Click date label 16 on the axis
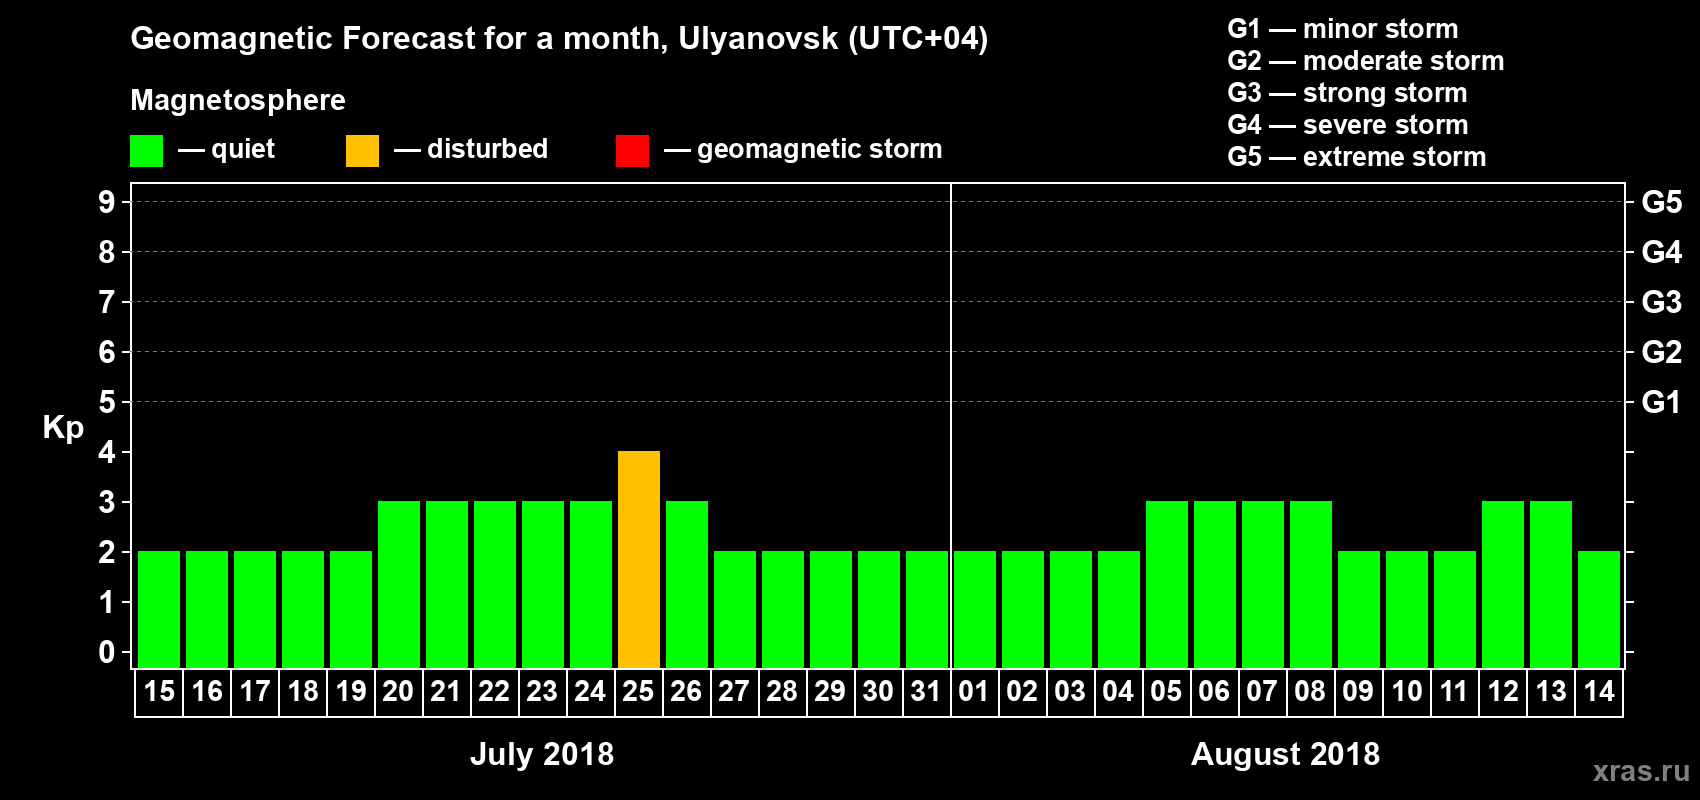Viewport: 1700px width, 800px height. (x=207, y=691)
